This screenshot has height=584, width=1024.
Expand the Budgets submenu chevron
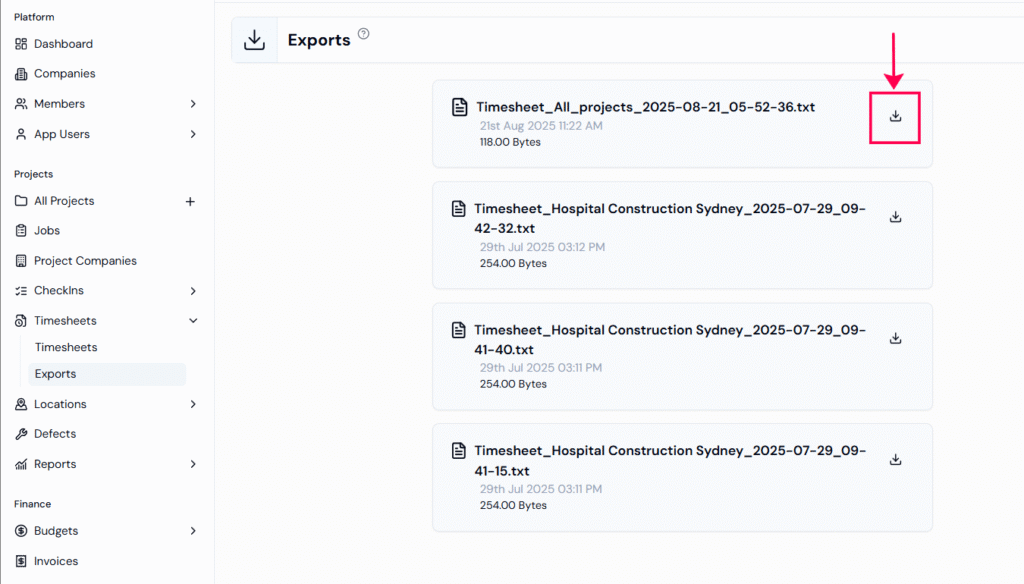click(193, 531)
